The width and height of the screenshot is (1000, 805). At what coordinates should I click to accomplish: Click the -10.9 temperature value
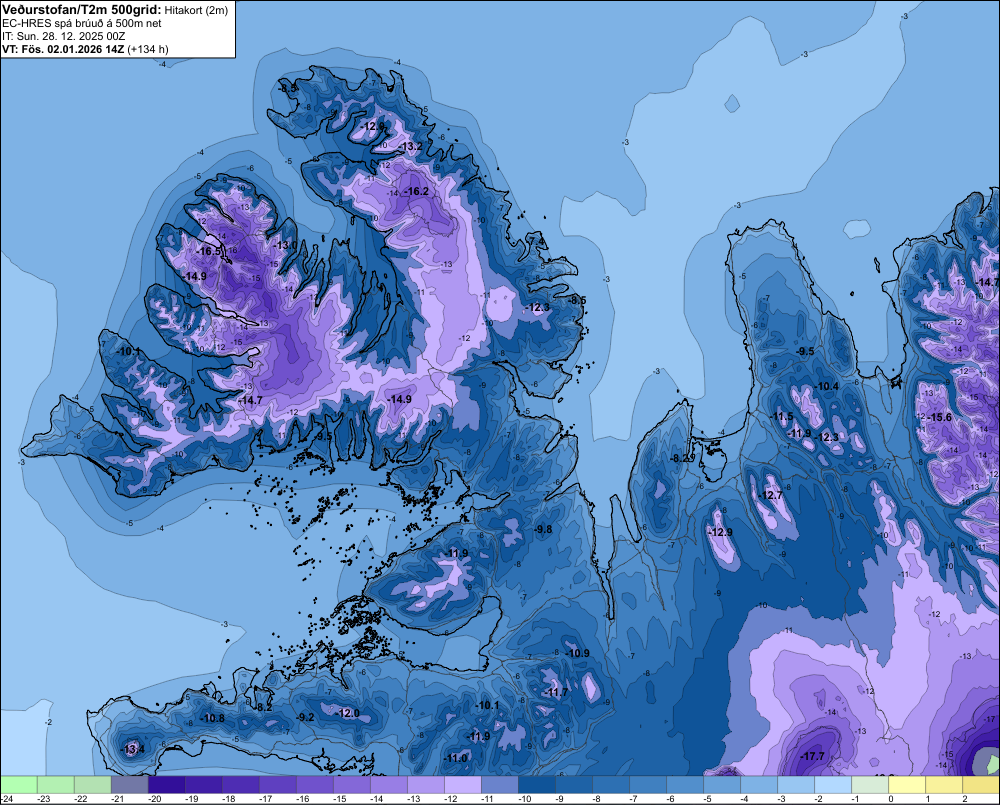(578, 653)
